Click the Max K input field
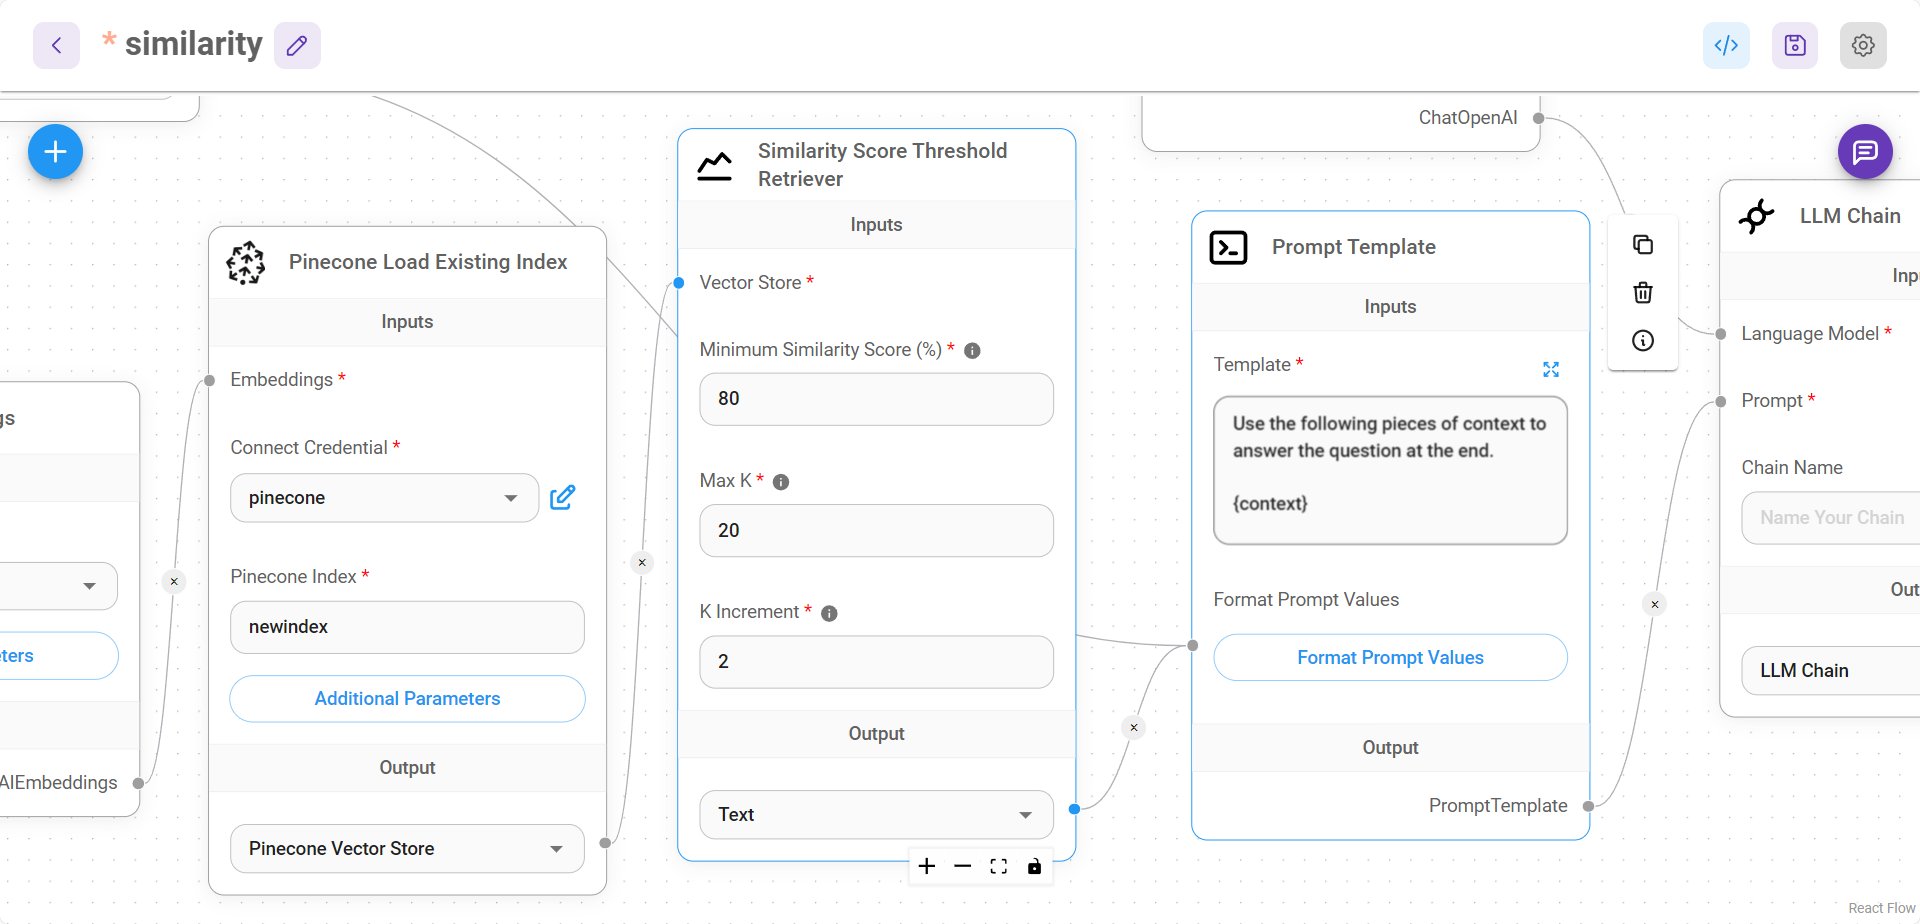The image size is (1920, 924). [876, 531]
